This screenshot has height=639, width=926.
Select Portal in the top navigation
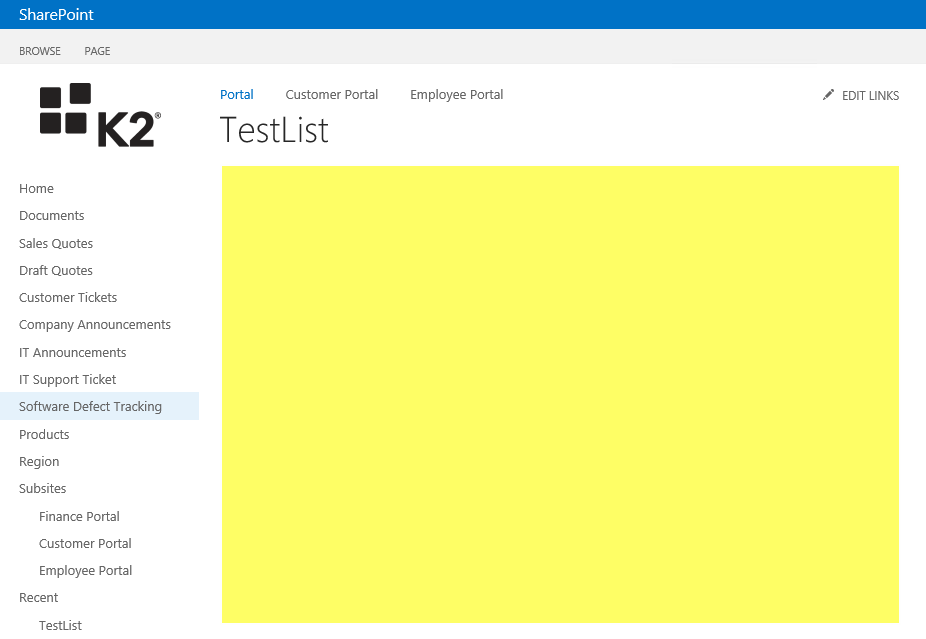click(237, 94)
